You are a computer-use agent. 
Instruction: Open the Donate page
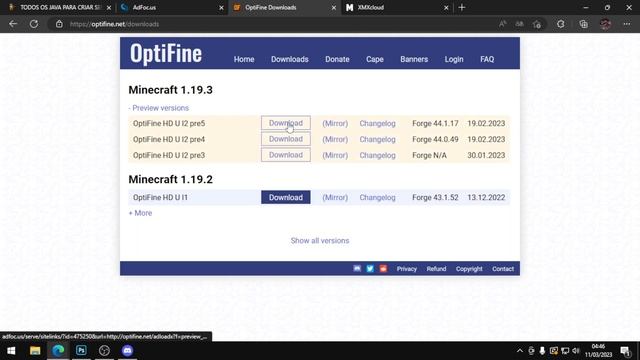[337, 59]
